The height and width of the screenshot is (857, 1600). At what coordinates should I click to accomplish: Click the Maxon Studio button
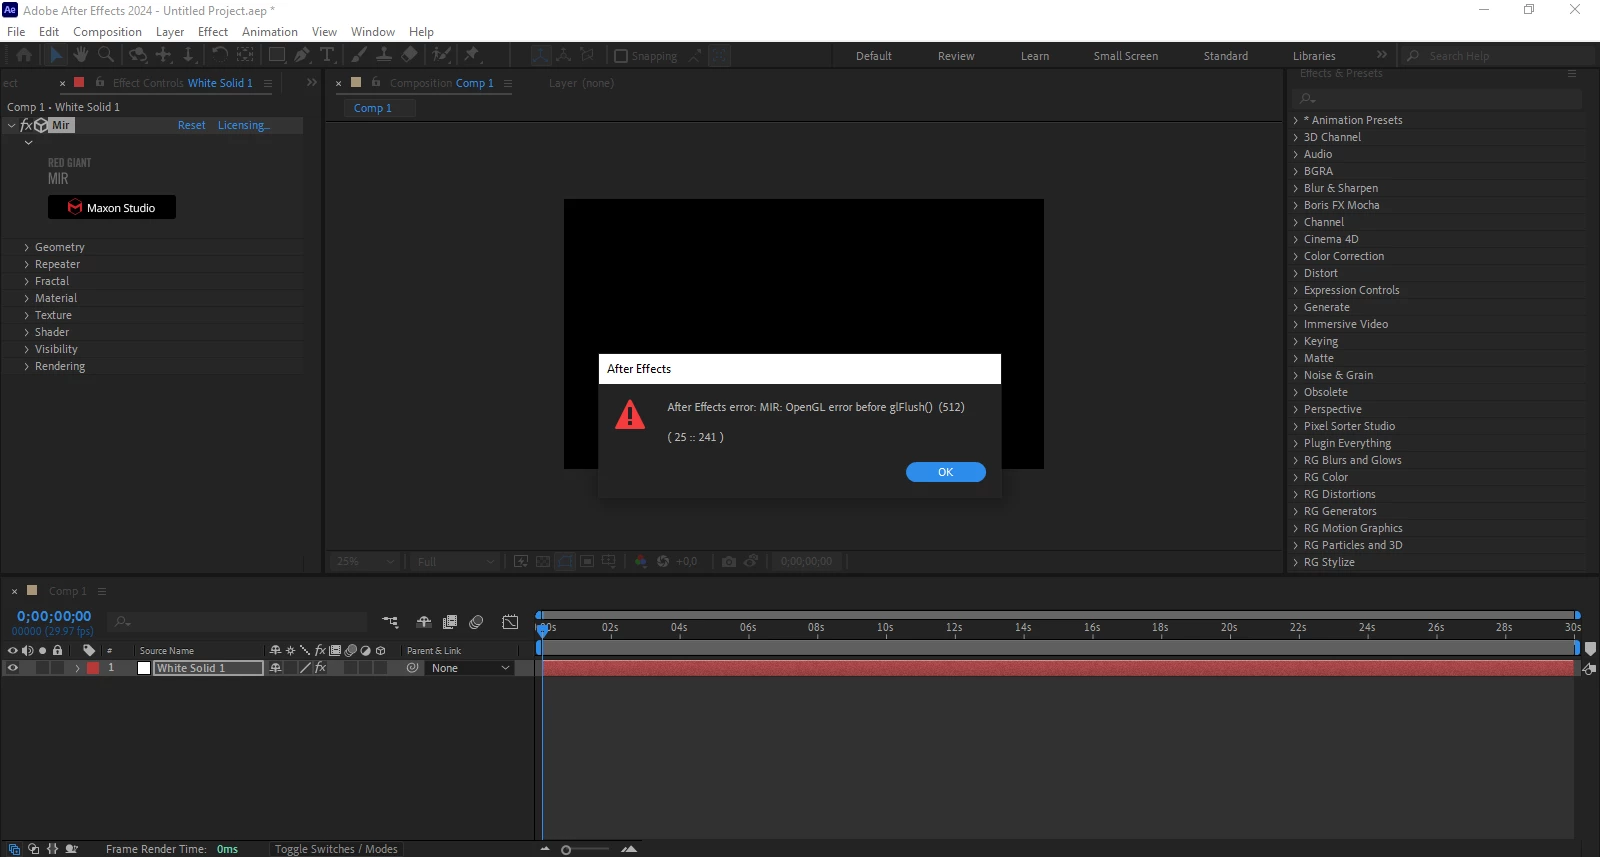point(112,207)
